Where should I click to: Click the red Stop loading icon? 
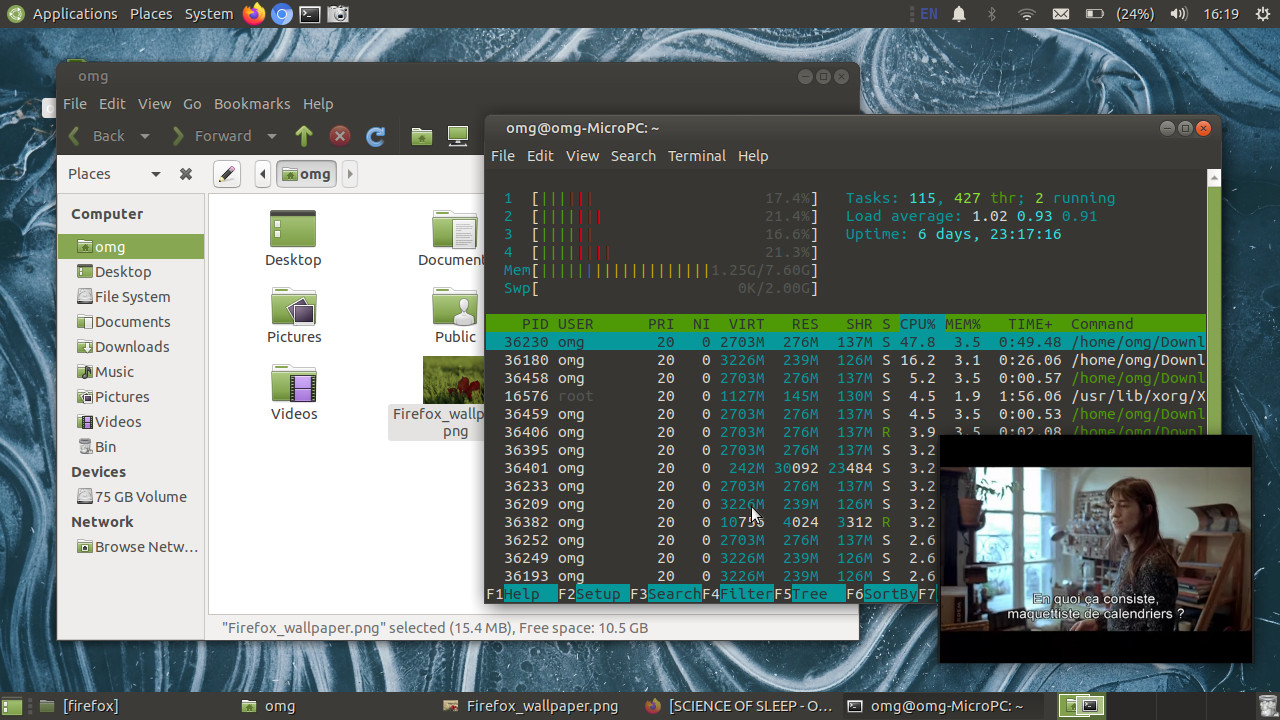coord(340,136)
